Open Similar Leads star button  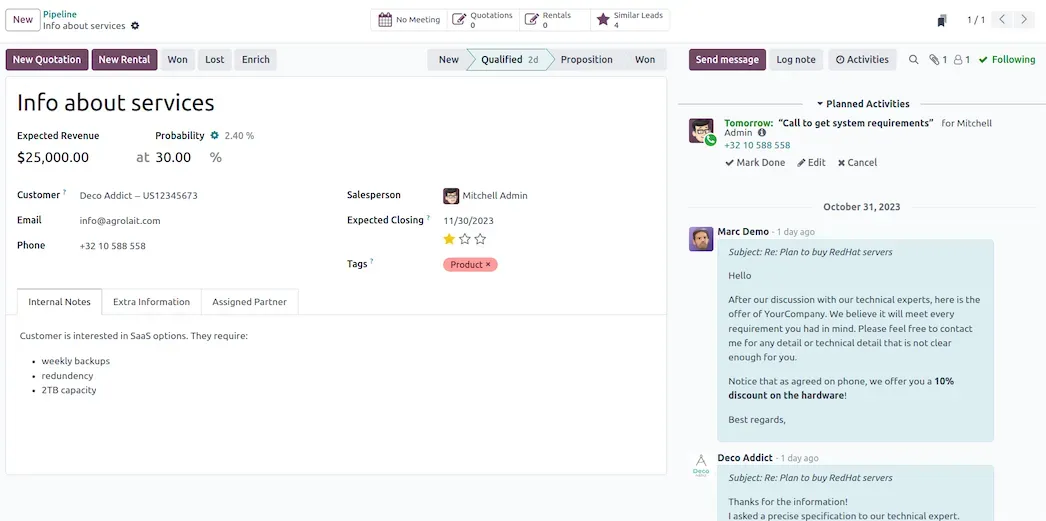[x=630, y=20]
